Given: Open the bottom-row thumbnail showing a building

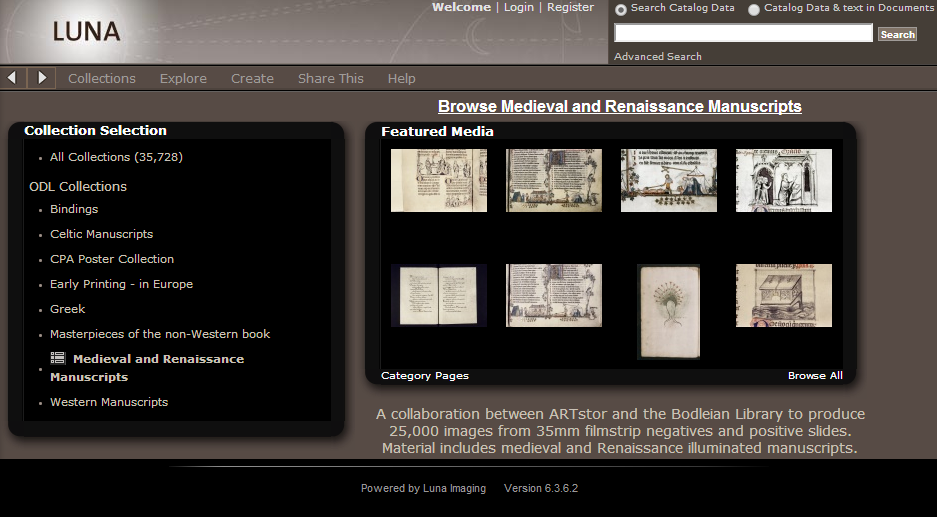Looking at the screenshot, I should click(x=783, y=295).
